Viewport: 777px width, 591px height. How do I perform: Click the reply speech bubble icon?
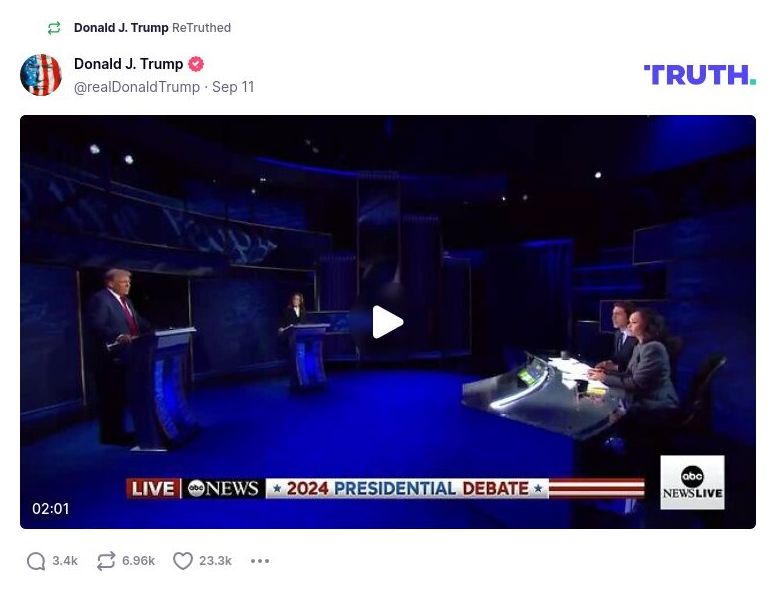point(36,561)
